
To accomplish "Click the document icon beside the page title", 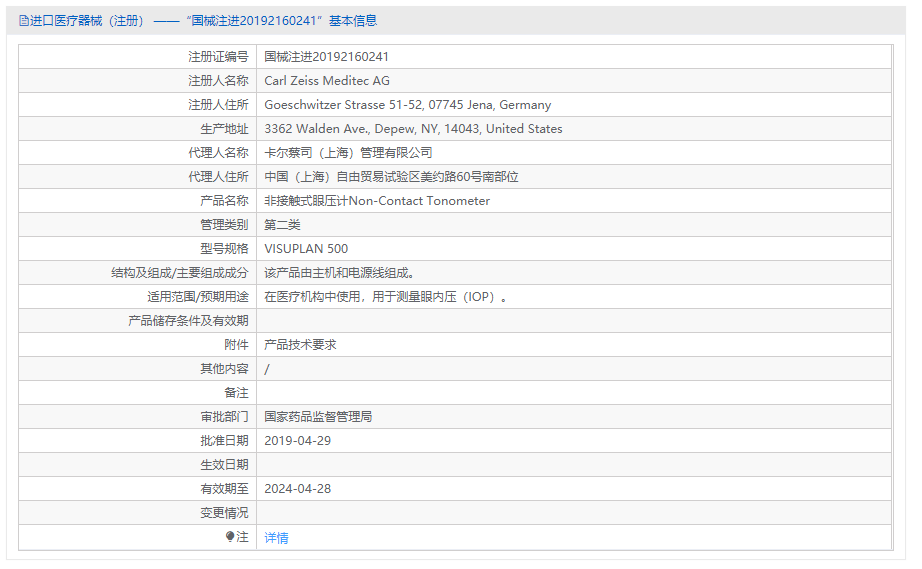I will (23, 21).
